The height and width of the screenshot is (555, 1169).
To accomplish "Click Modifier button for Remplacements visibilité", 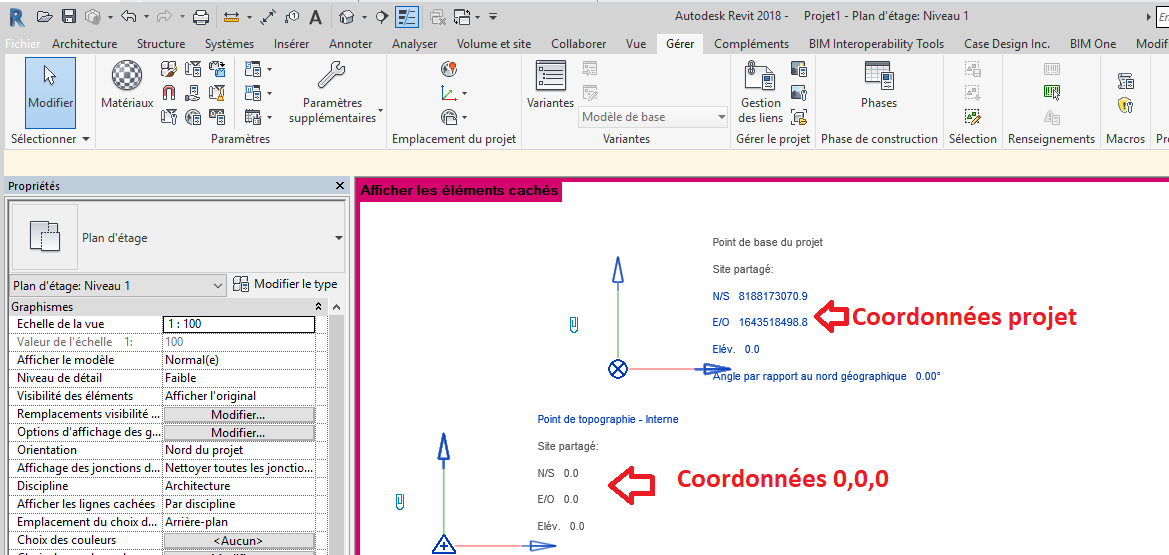I will coord(239,415).
